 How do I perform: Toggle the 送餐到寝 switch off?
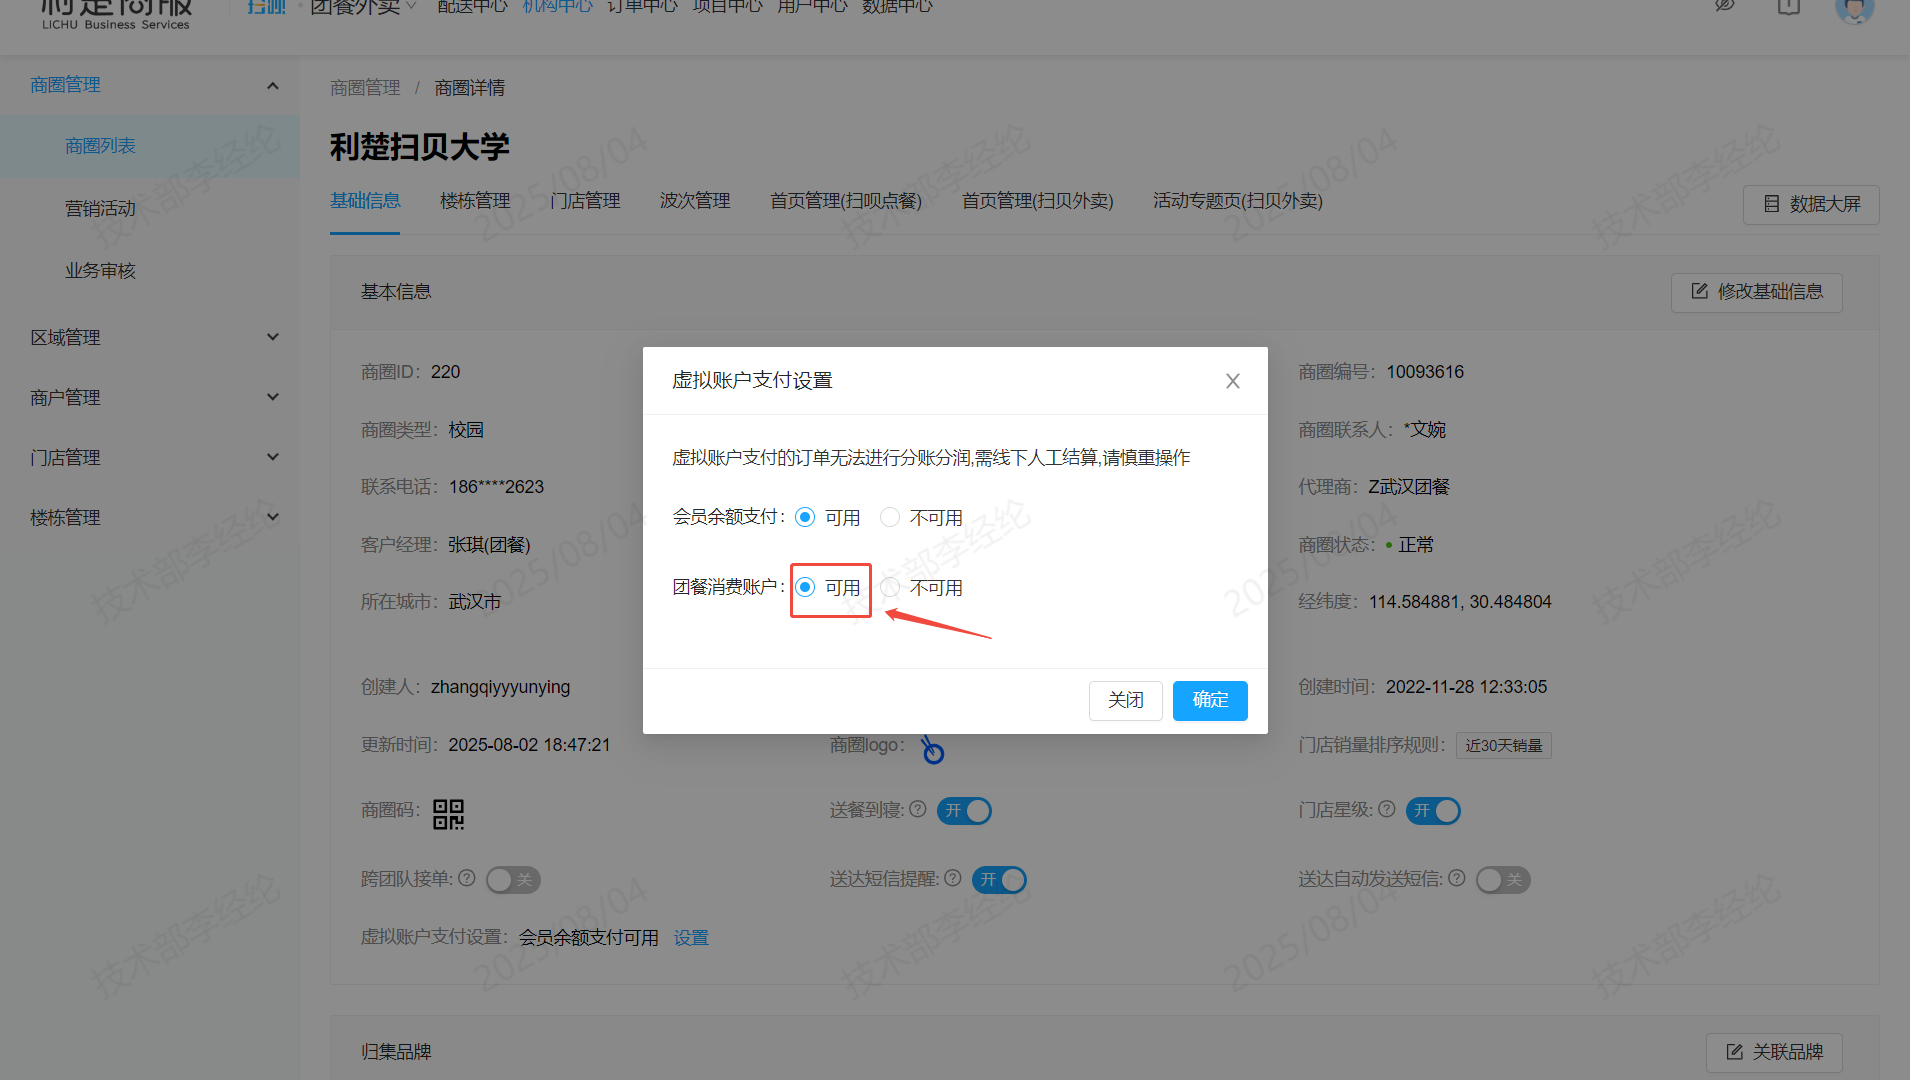964,810
